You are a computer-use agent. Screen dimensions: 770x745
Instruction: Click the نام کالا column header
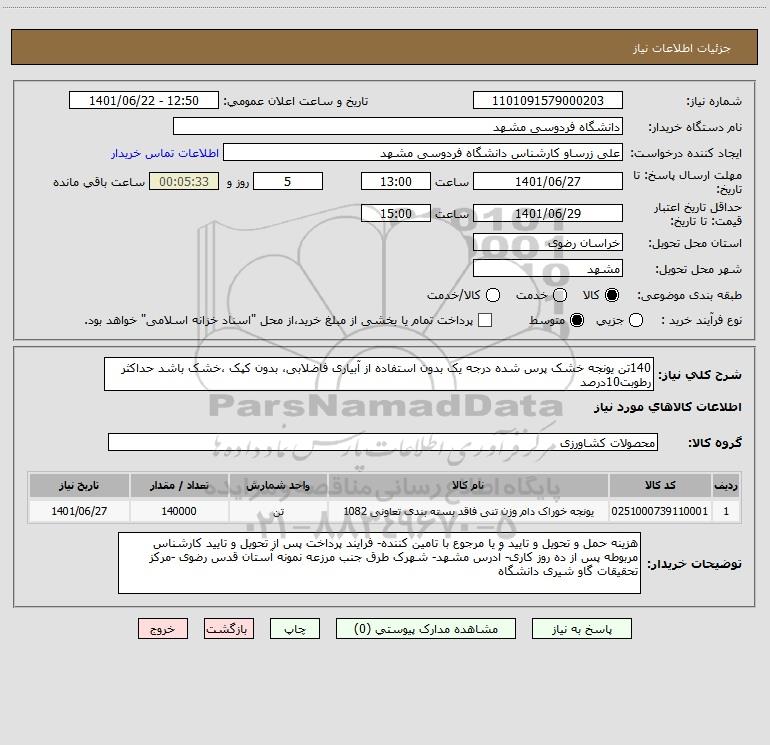[x=468, y=485]
